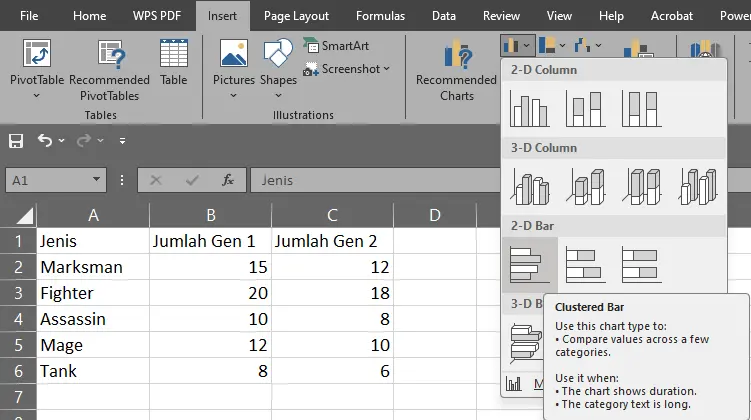Open the Pictures insert menu
Image resolution: width=751 pixels, height=420 pixels.
[234, 68]
